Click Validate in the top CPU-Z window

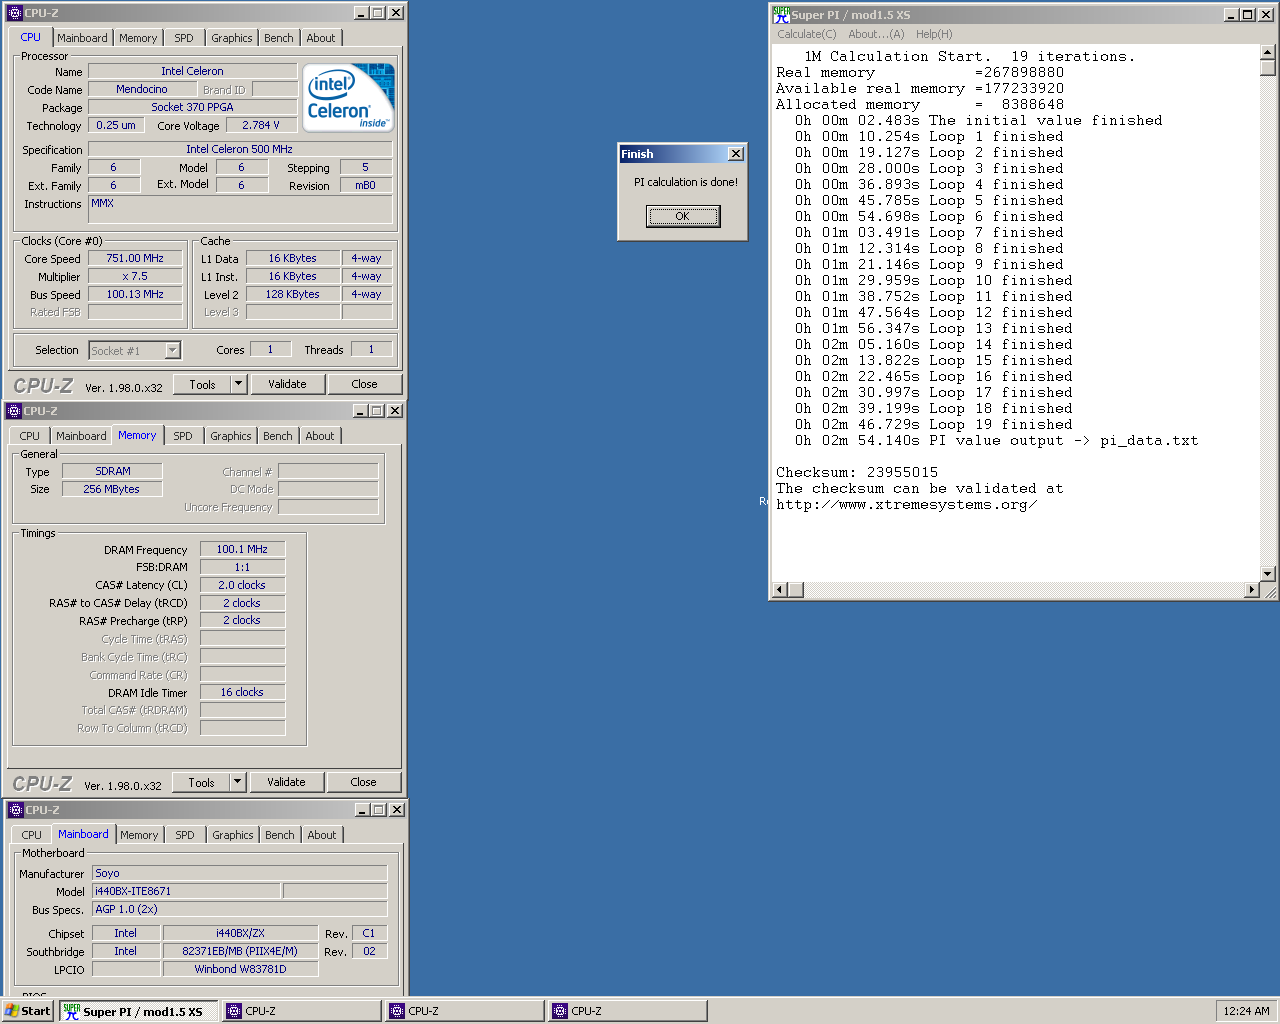coord(287,384)
